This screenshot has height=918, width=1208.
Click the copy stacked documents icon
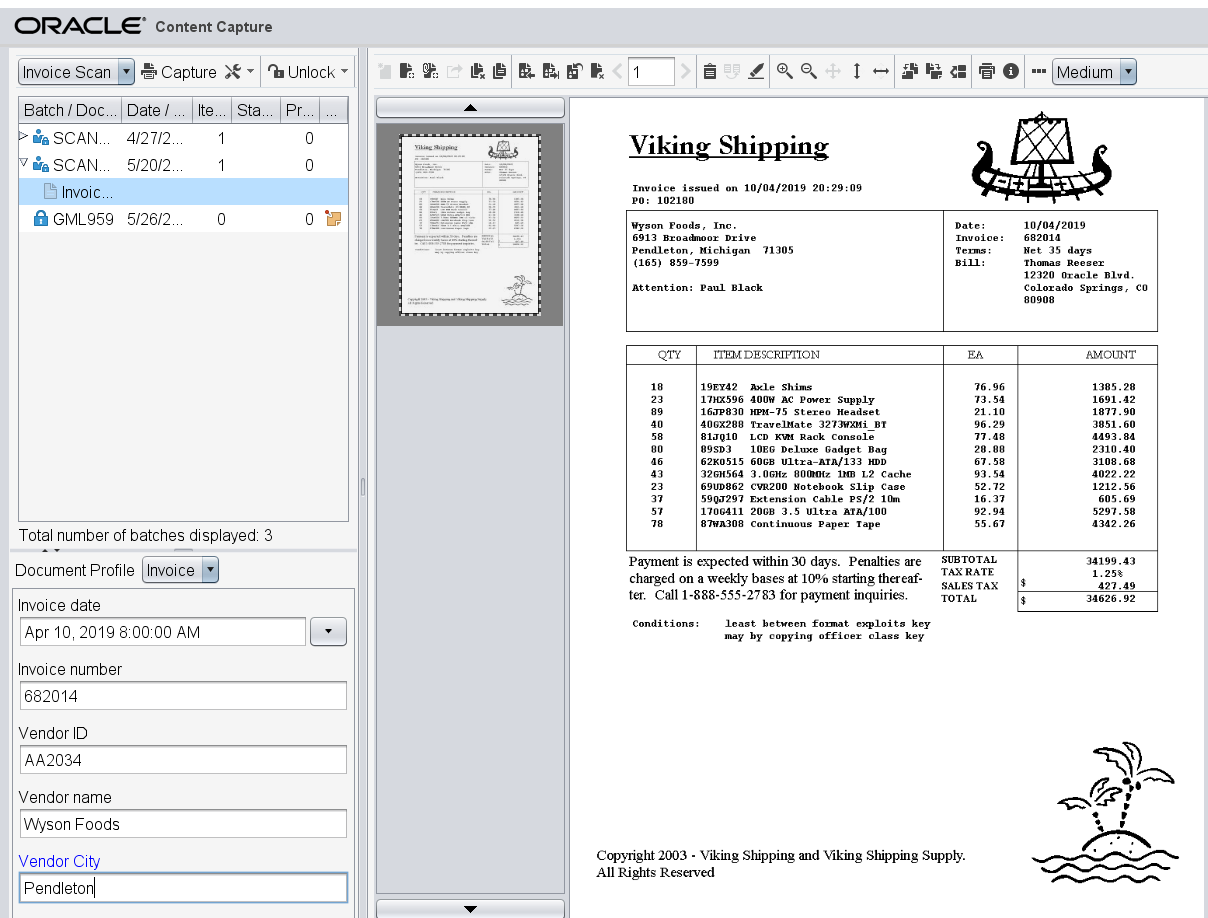(499, 71)
